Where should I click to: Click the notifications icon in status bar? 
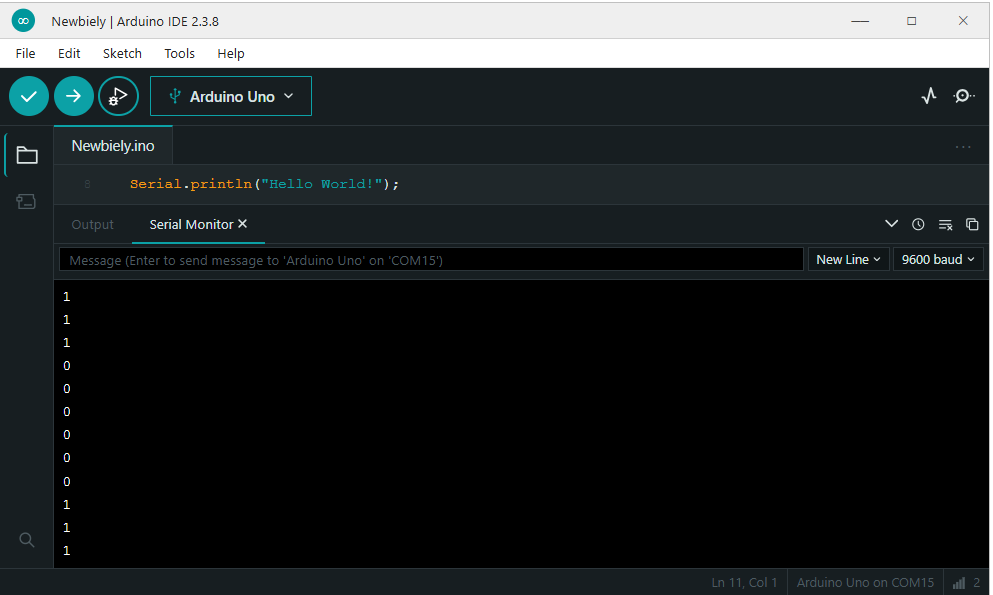point(967,582)
